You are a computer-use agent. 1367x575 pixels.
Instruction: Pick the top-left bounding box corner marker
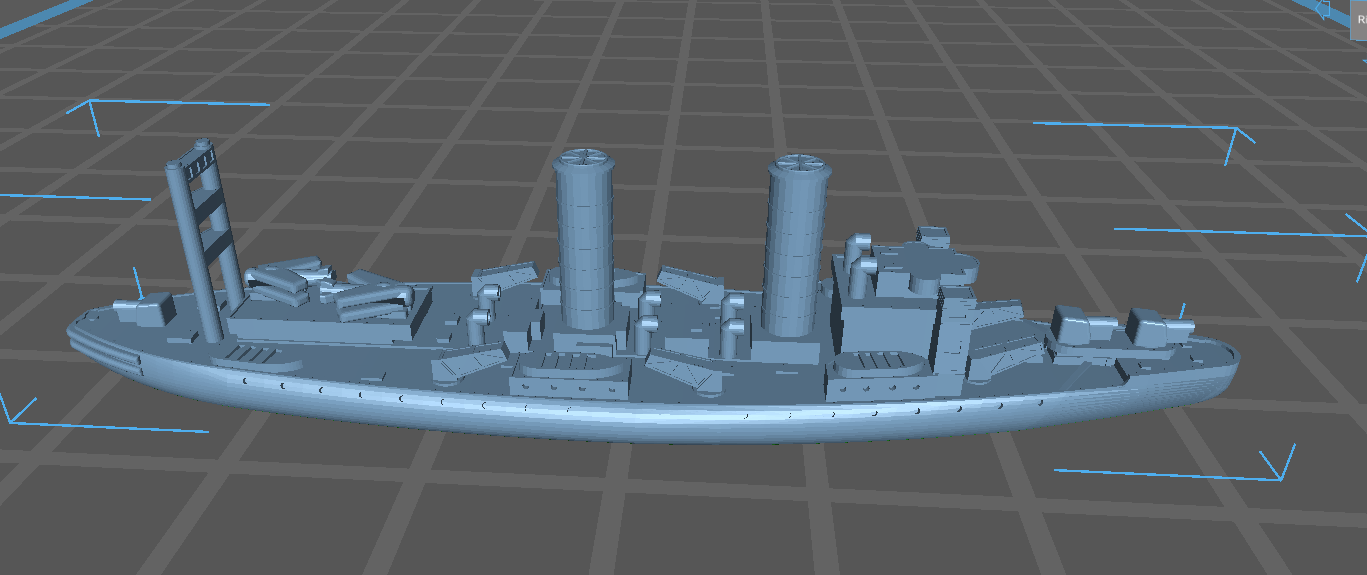93,105
